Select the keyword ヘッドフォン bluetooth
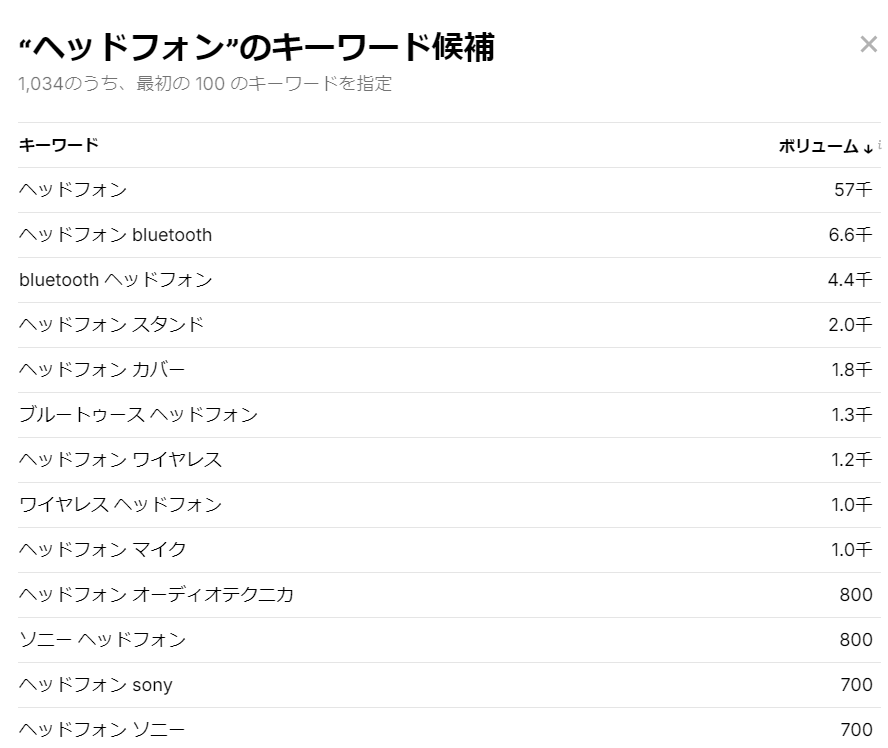 tap(113, 234)
